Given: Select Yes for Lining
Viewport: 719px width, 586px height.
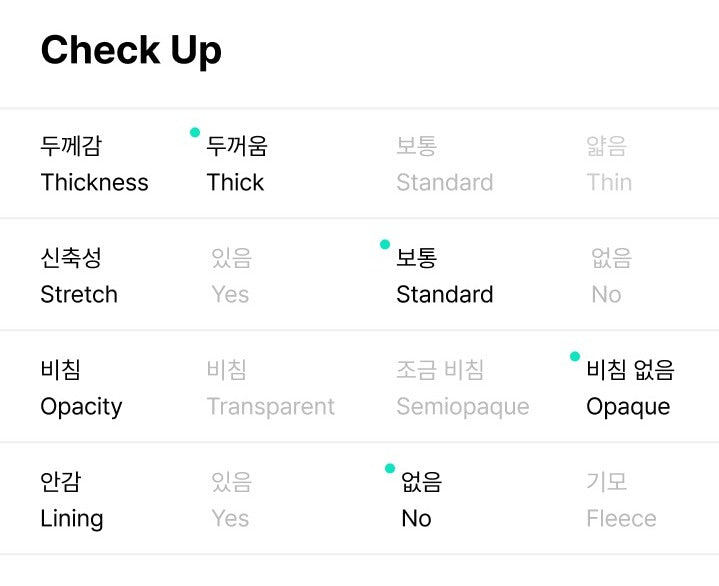Looking at the screenshot, I should pos(231,501).
